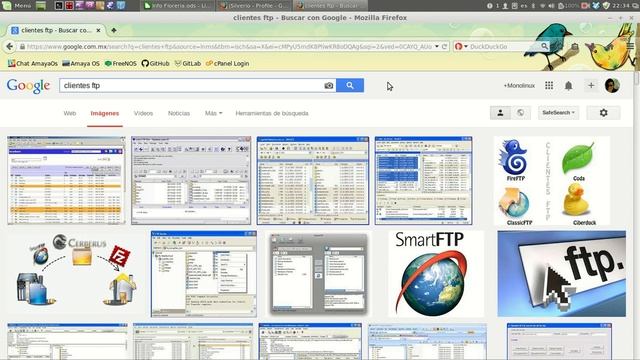The image size is (640, 360).
Task: Open the red screen recorder tray icon
Action: click(586, 5)
